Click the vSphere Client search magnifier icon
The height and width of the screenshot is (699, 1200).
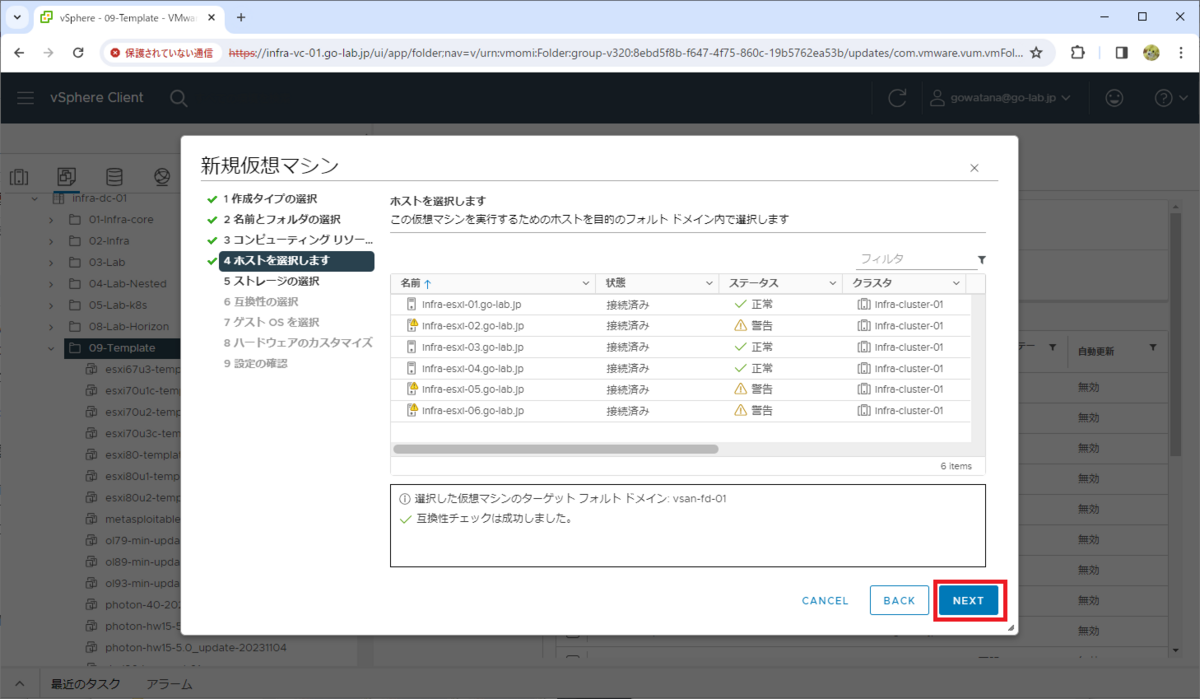point(178,98)
